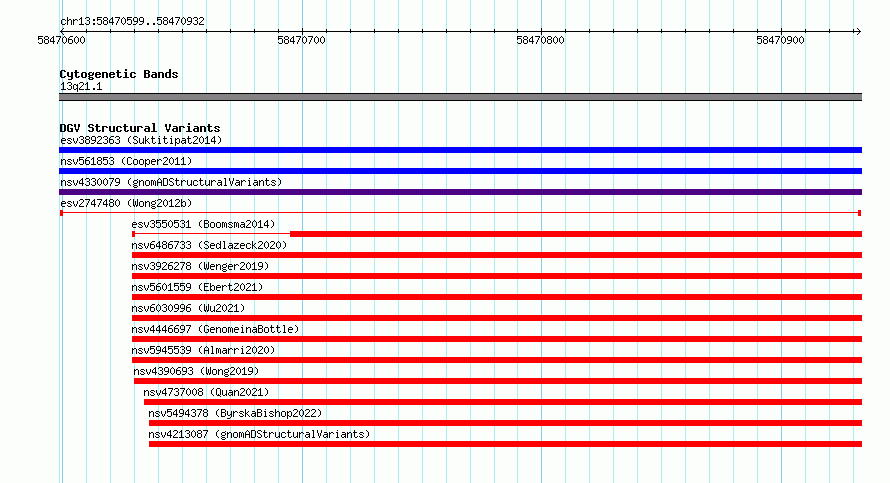Image resolution: width=890 pixels, height=483 pixels.
Task: Select the red bar under nsv4390693
Action: [498, 381]
